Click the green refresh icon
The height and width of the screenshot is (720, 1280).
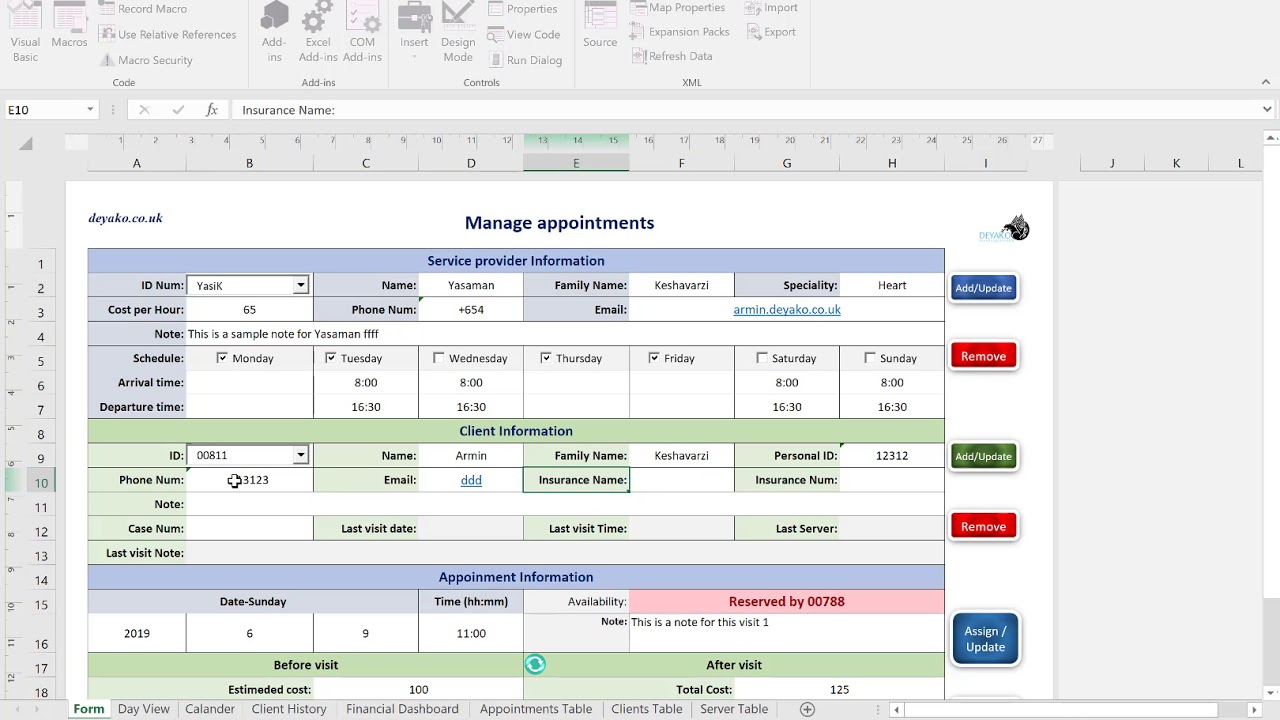tap(535, 664)
